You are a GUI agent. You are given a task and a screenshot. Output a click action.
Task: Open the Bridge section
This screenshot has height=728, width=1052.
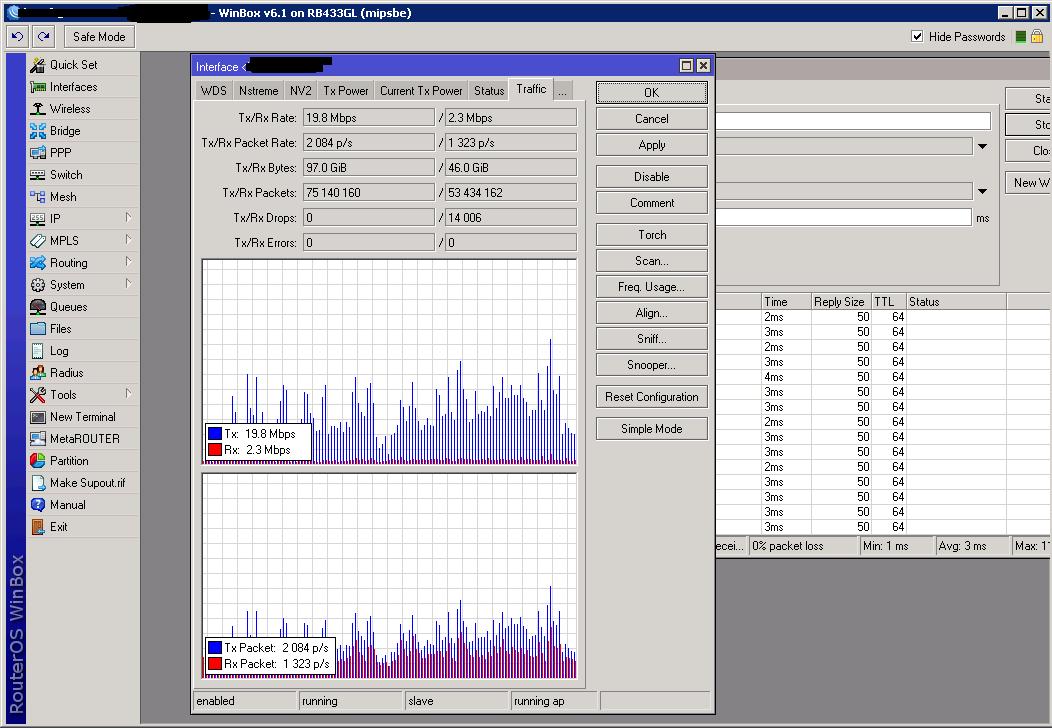pyautogui.click(x=65, y=131)
